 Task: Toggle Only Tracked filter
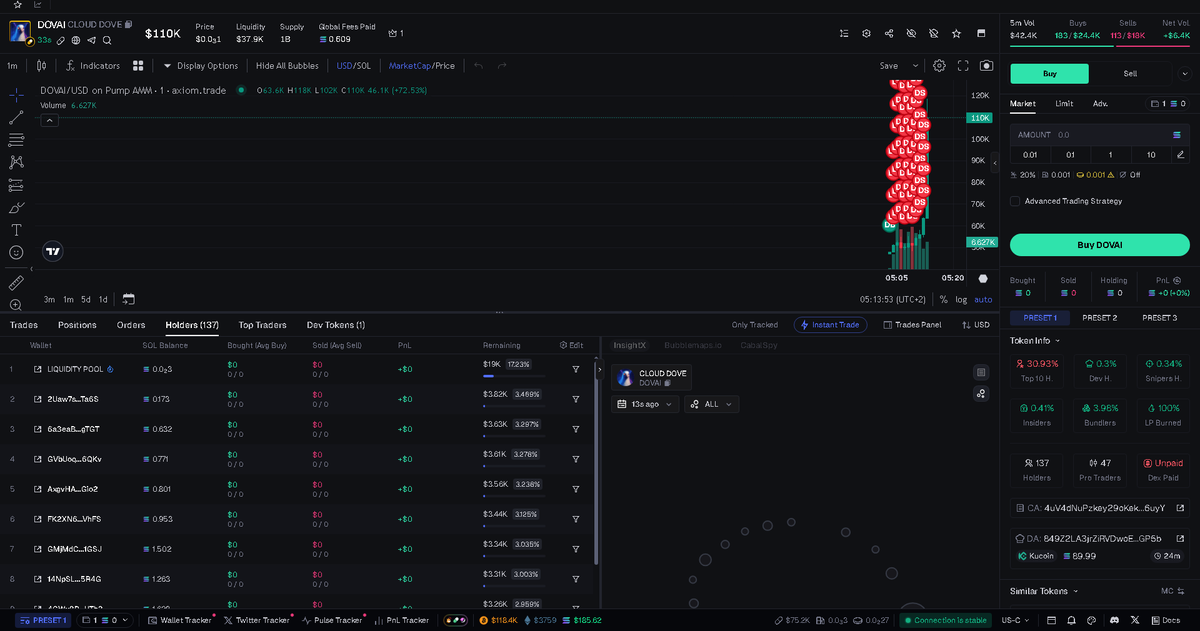tap(755, 325)
